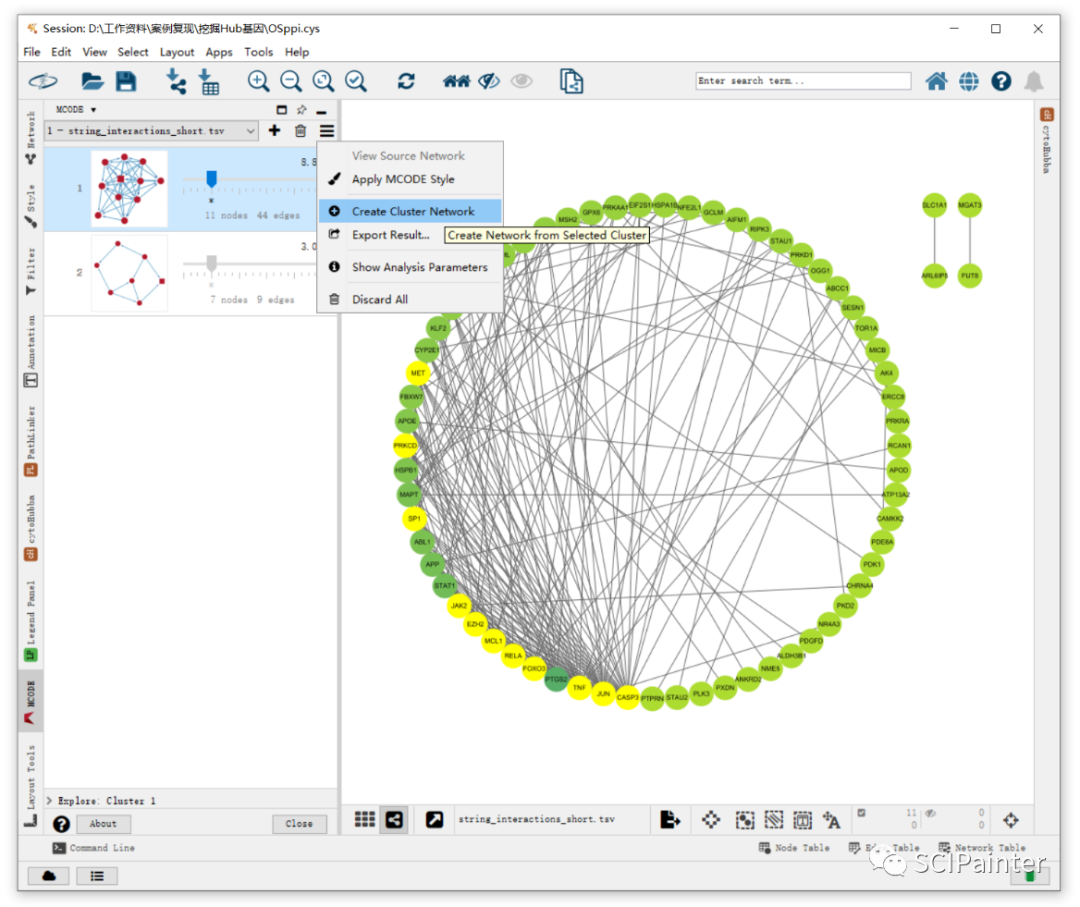Open the Layout menu
This screenshot has width=1080, height=907.
pyautogui.click(x=177, y=52)
